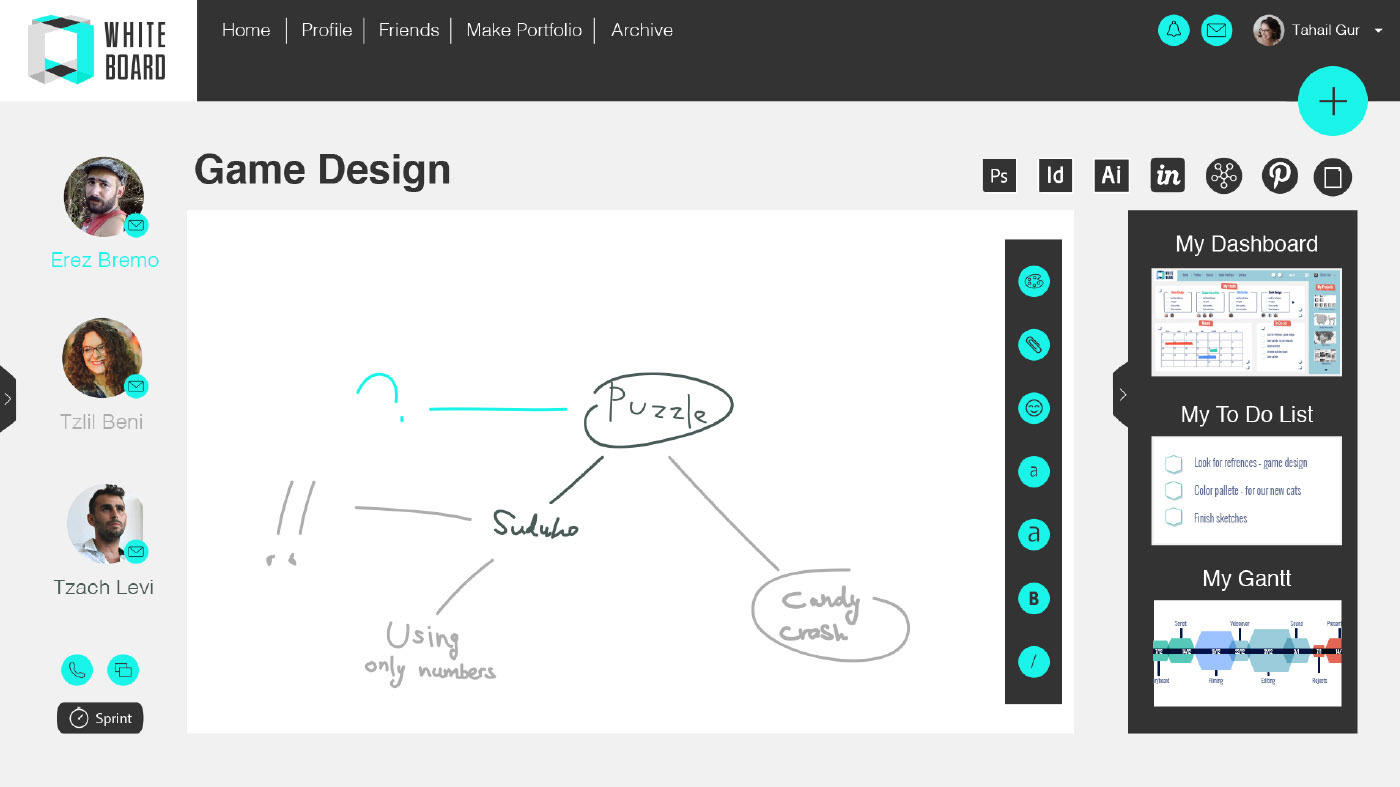This screenshot has width=1400, height=787.
Task: Collapse the right dashboard panel arrow
Action: 1122,395
